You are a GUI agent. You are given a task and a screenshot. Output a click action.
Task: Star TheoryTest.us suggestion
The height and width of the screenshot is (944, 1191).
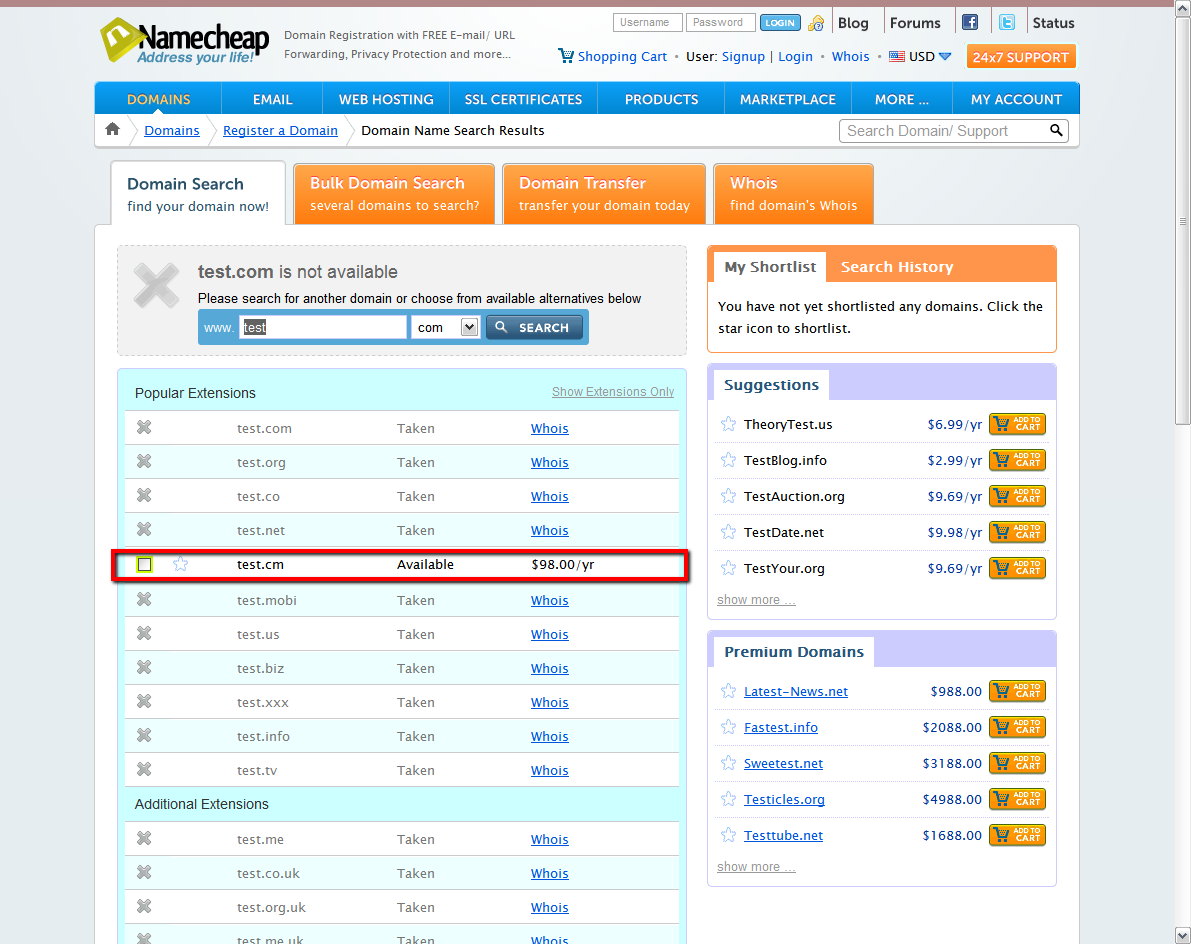click(728, 424)
